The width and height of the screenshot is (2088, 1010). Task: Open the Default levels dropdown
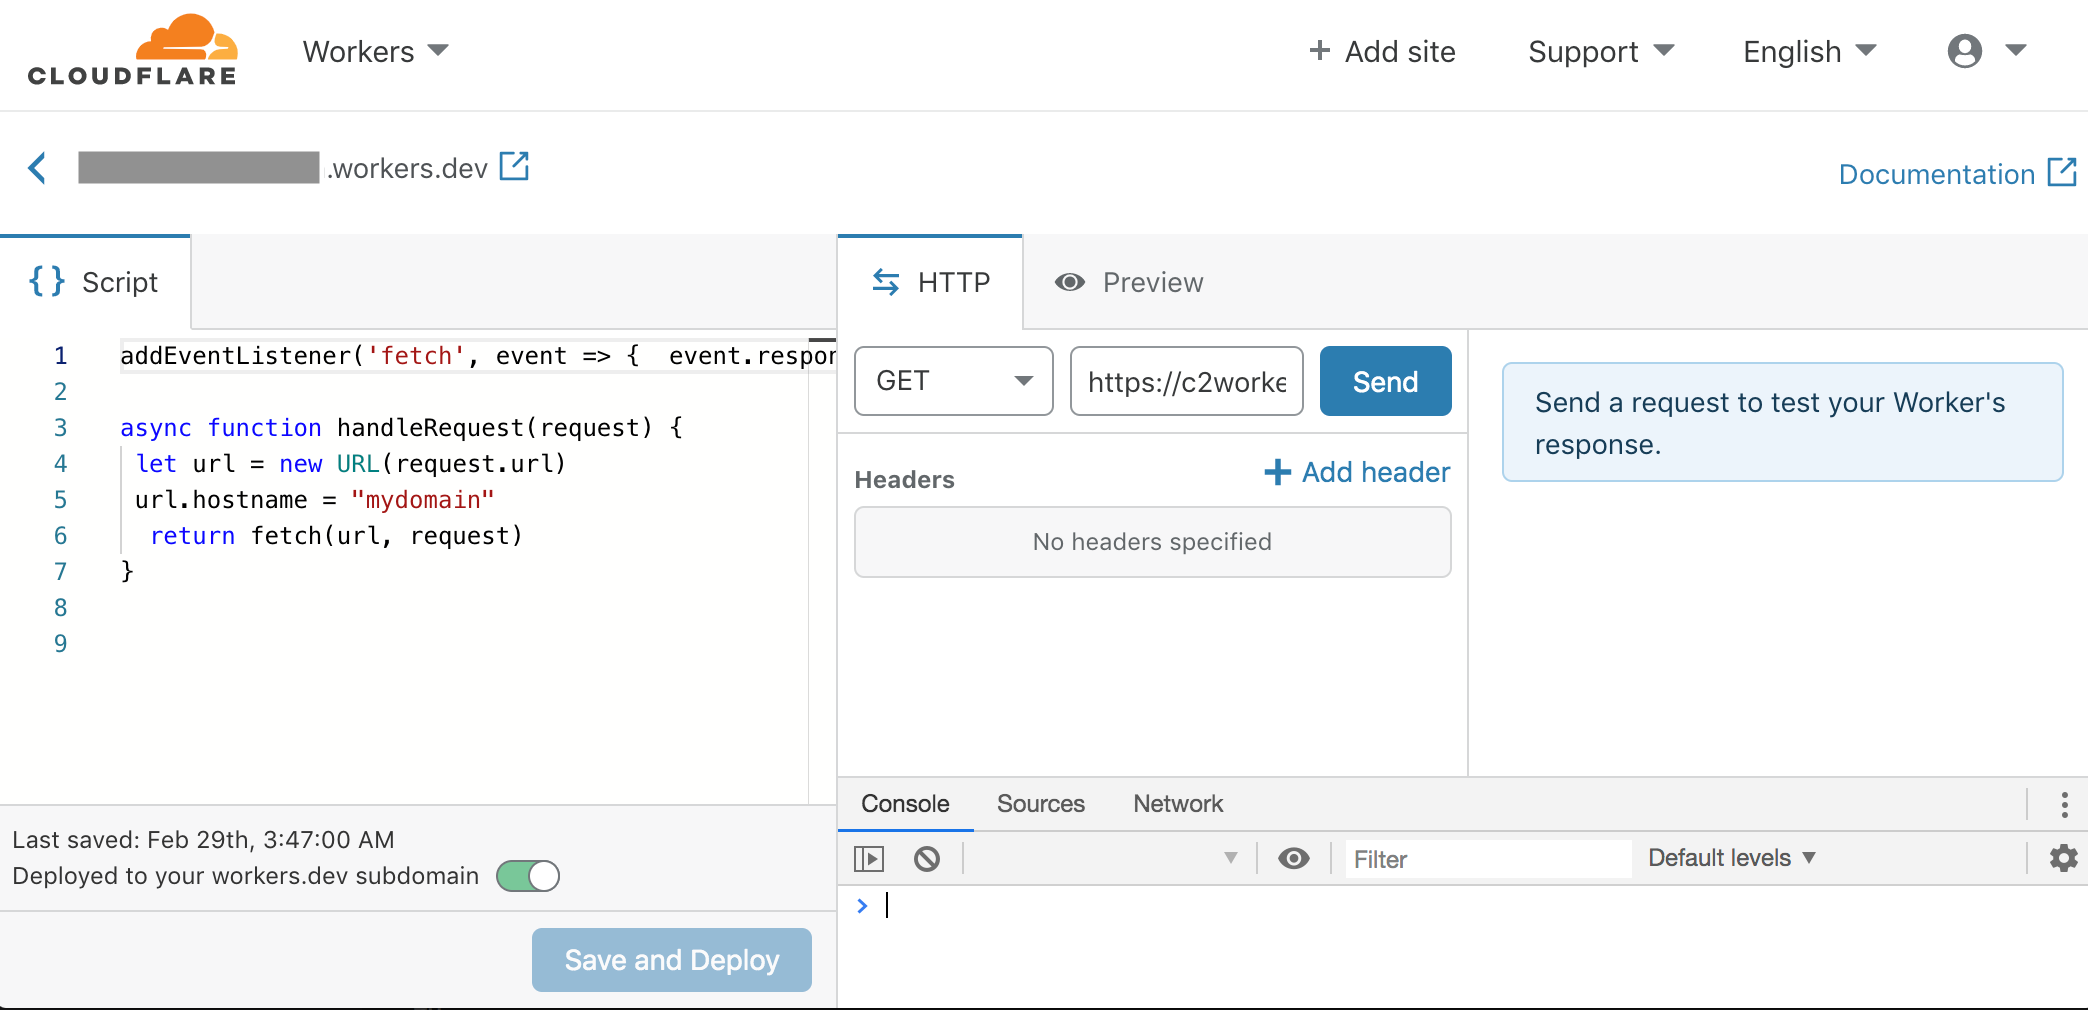1731,858
